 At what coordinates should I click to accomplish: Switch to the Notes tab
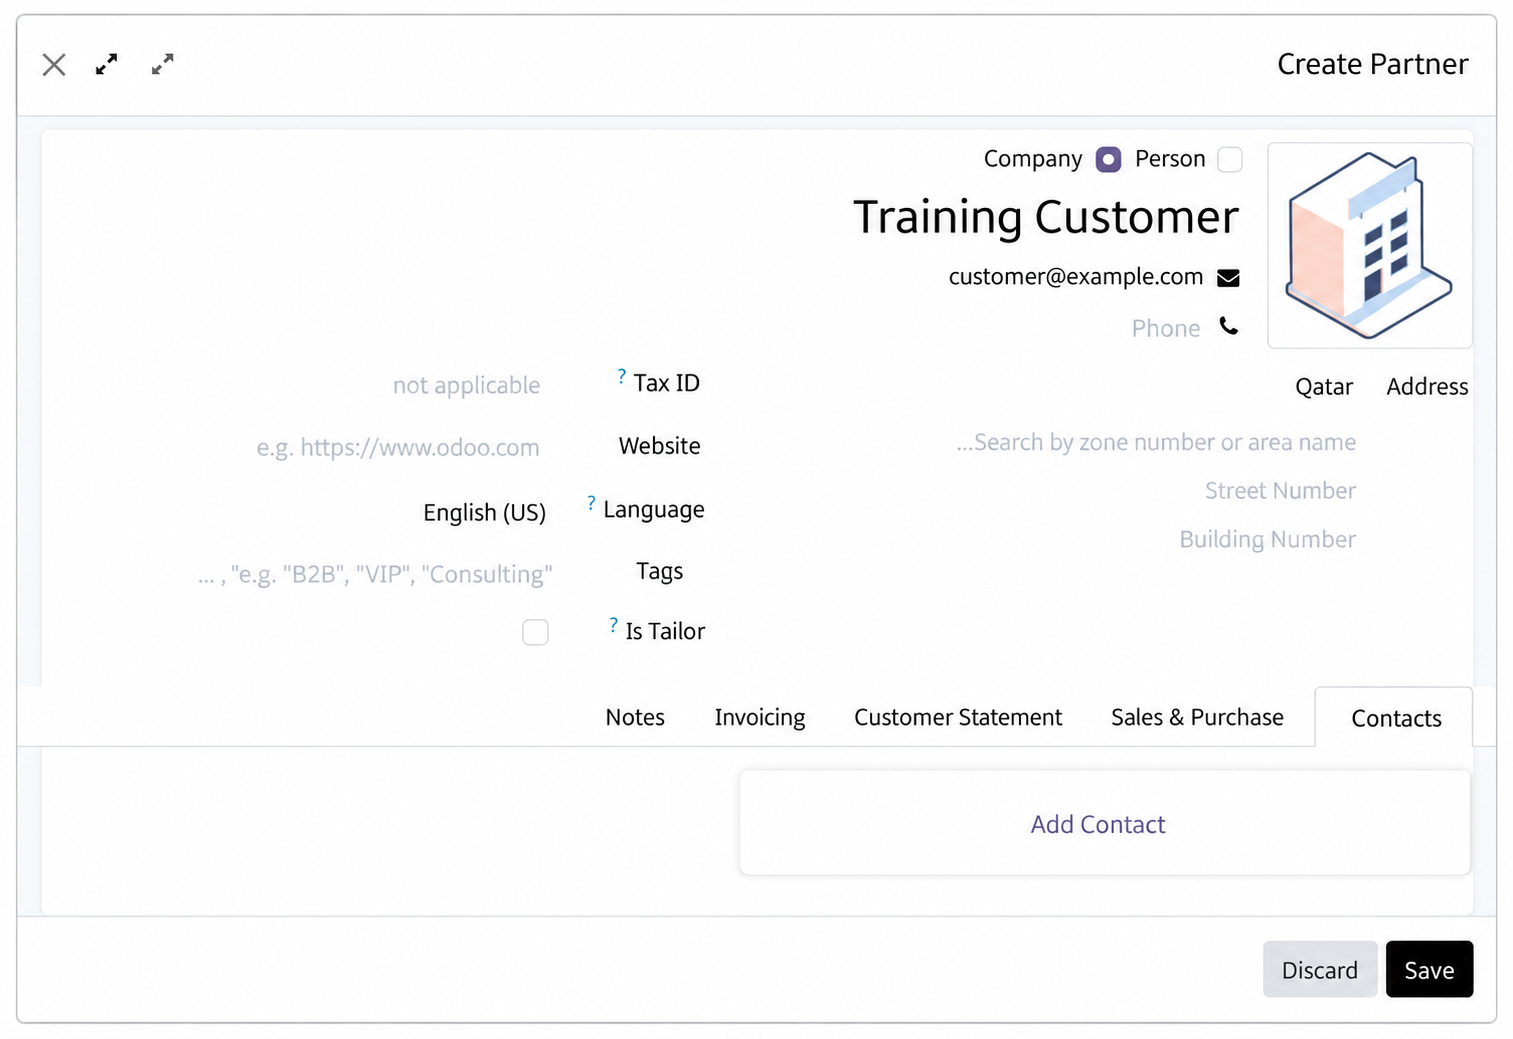tap(635, 717)
